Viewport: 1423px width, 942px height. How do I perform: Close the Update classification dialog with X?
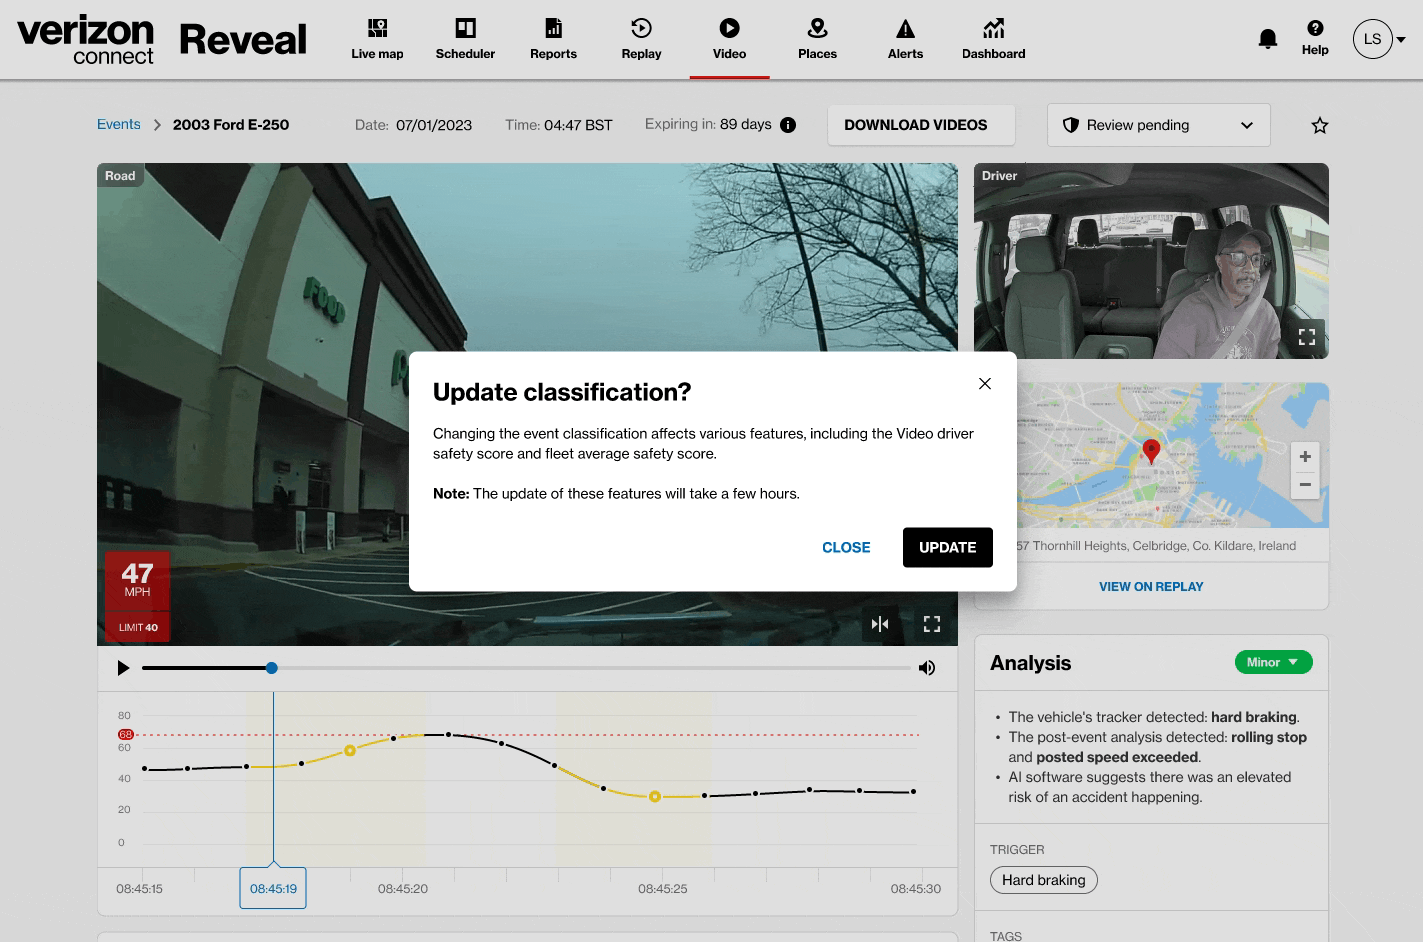pyautogui.click(x=985, y=383)
